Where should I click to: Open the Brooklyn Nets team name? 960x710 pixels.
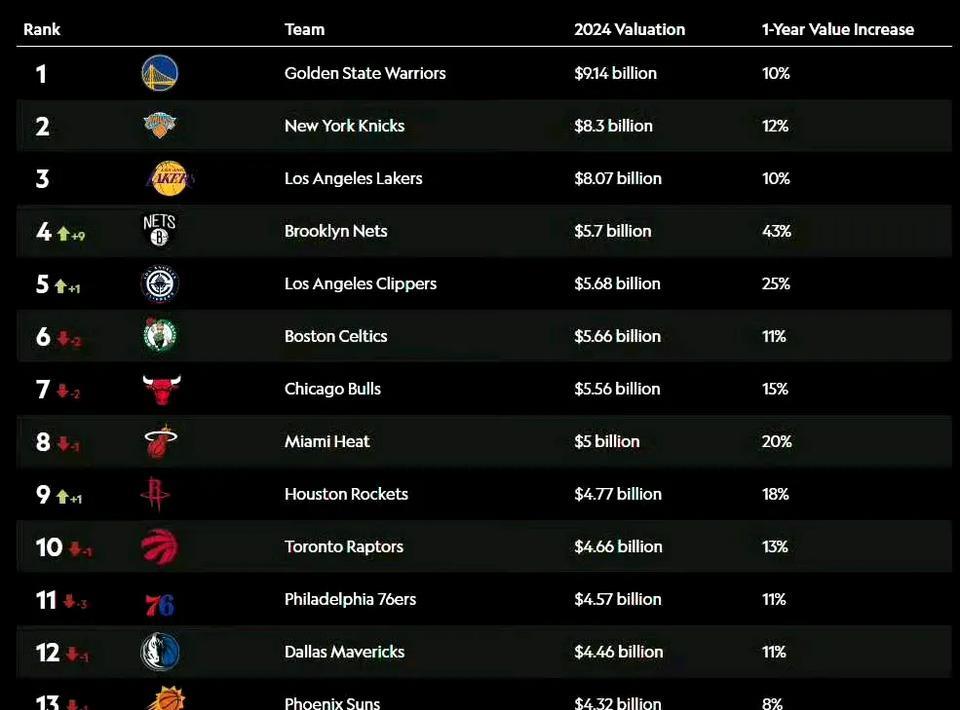click(336, 231)
